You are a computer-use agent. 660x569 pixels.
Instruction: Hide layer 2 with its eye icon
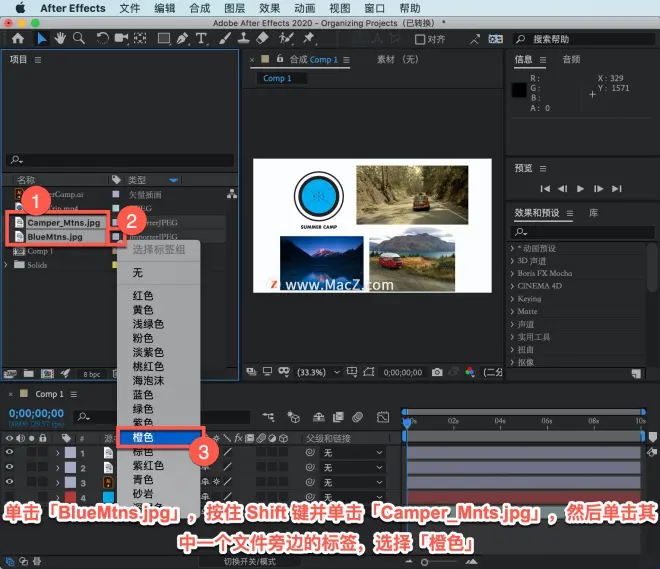9,467
